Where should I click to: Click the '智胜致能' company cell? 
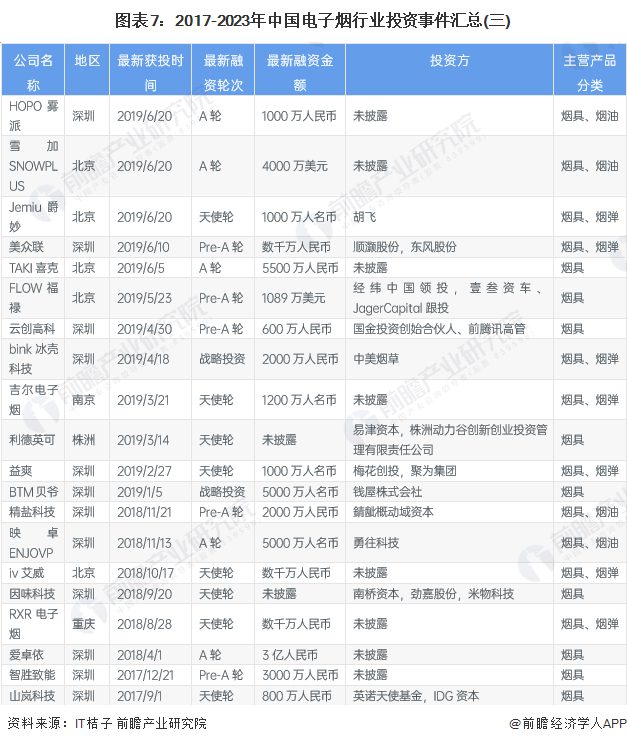coord(32,675)
